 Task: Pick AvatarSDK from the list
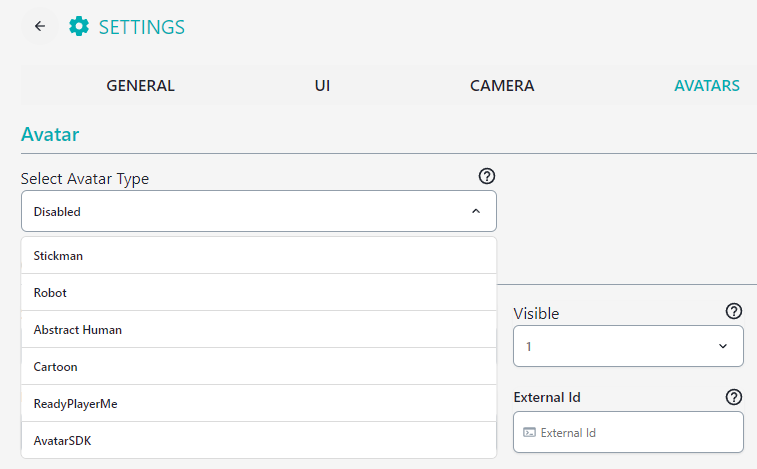(x=259, y=441)
